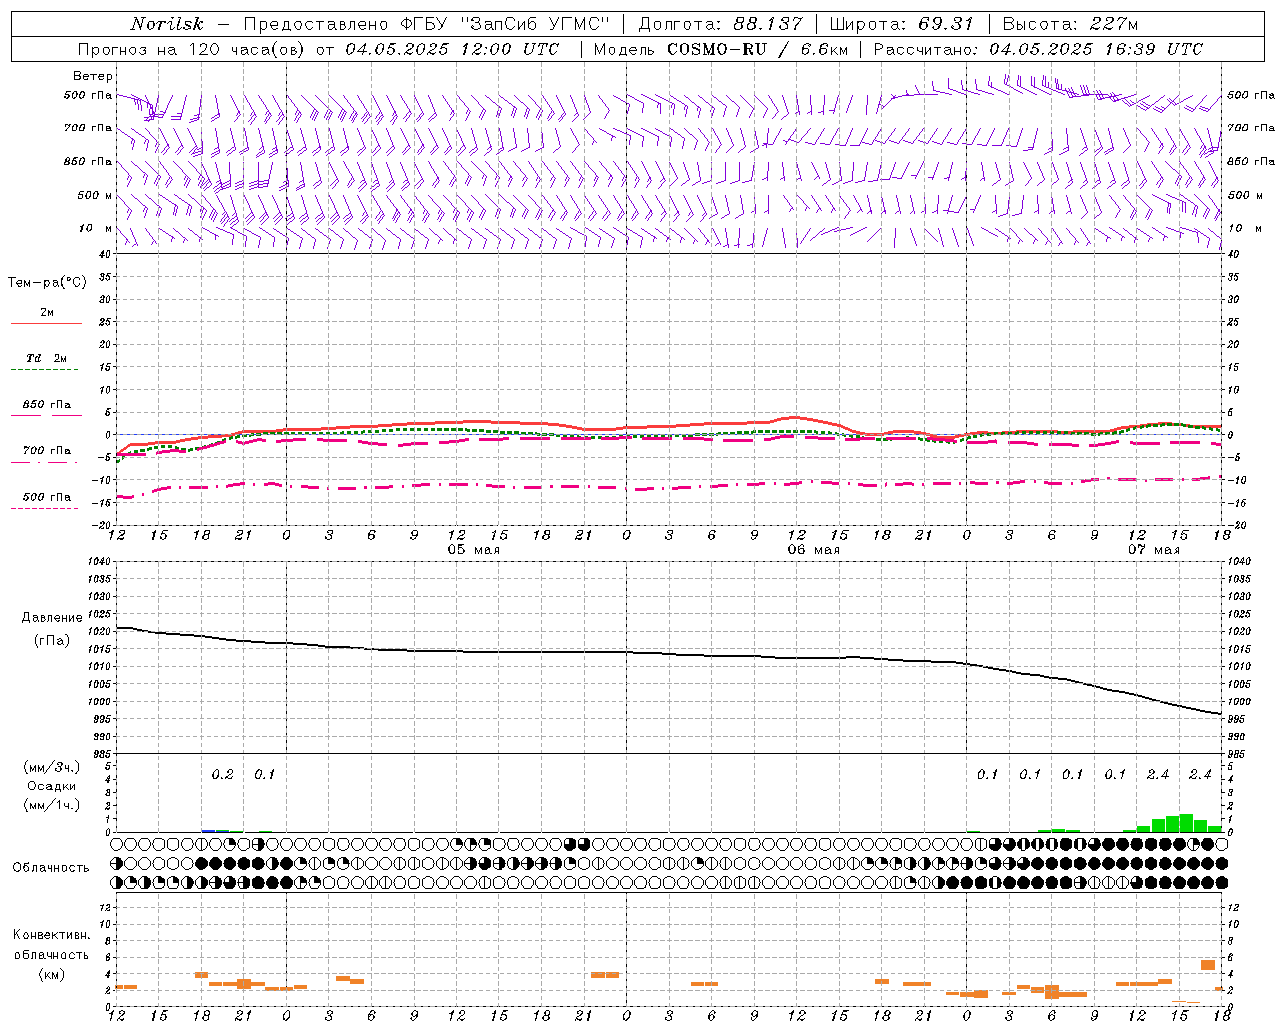Click the "Широта: 69.31" header field
Screen dimensions: 1280x1024
tap(901, 24)
